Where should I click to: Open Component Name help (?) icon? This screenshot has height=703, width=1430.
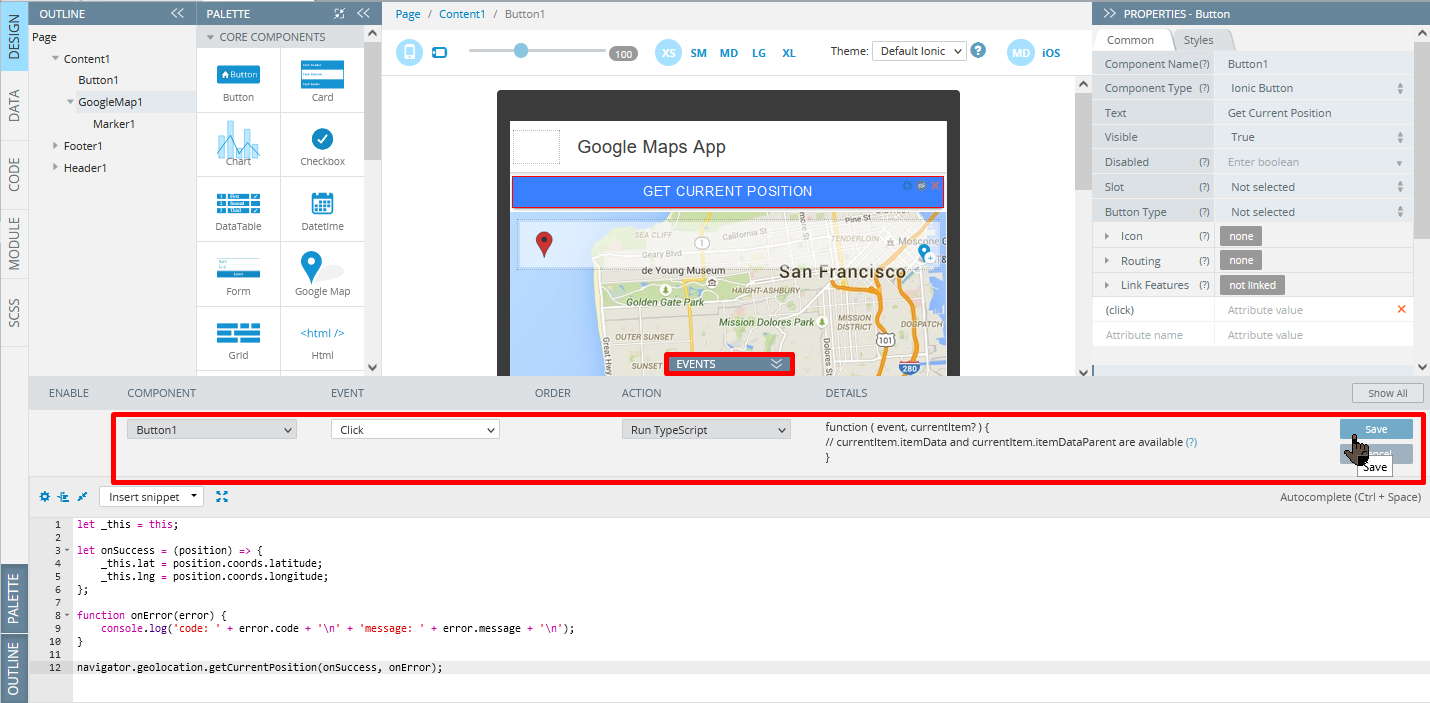(x=1204, y=64)
